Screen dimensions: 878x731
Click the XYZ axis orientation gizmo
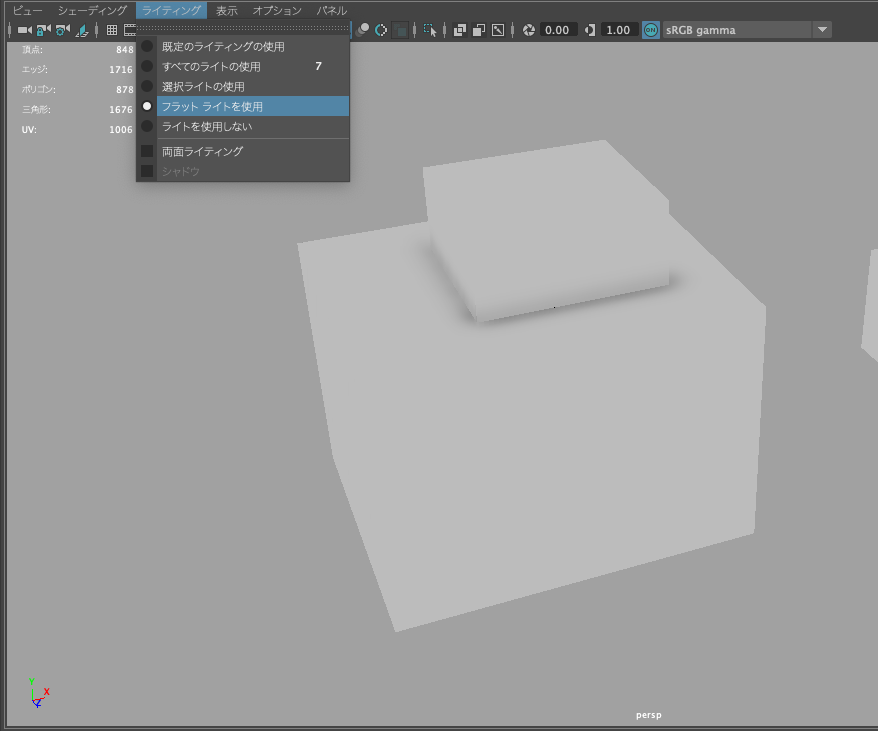[x=38, y=693]
